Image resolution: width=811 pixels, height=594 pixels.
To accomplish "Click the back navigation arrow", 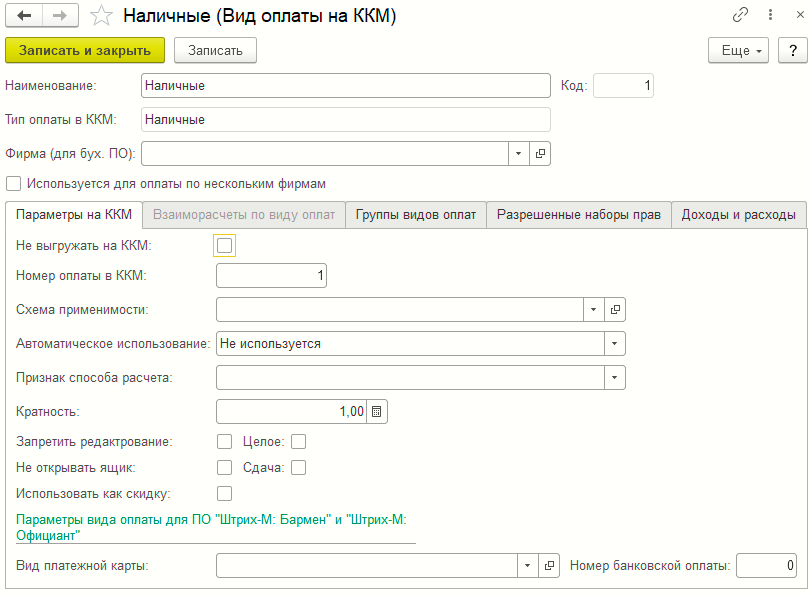I will (24, 16).
